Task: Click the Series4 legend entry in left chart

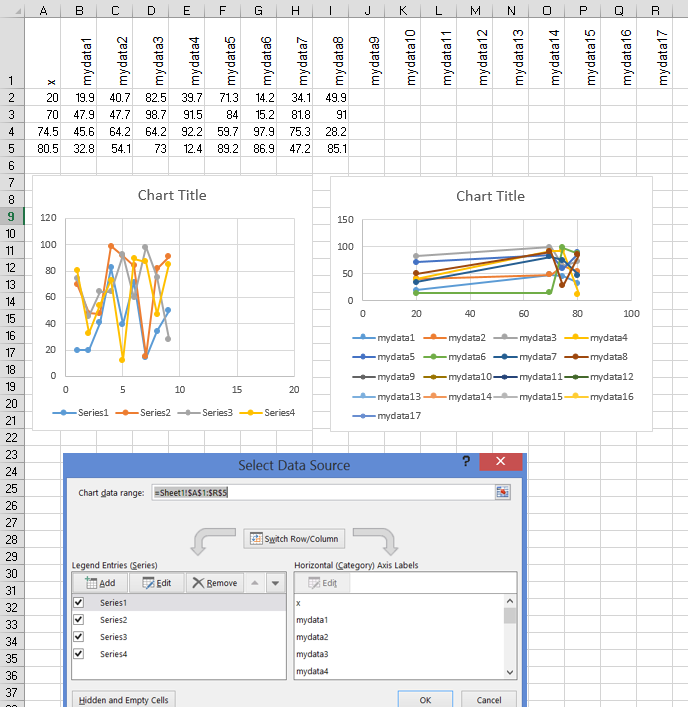Action: tap(267, 413)
